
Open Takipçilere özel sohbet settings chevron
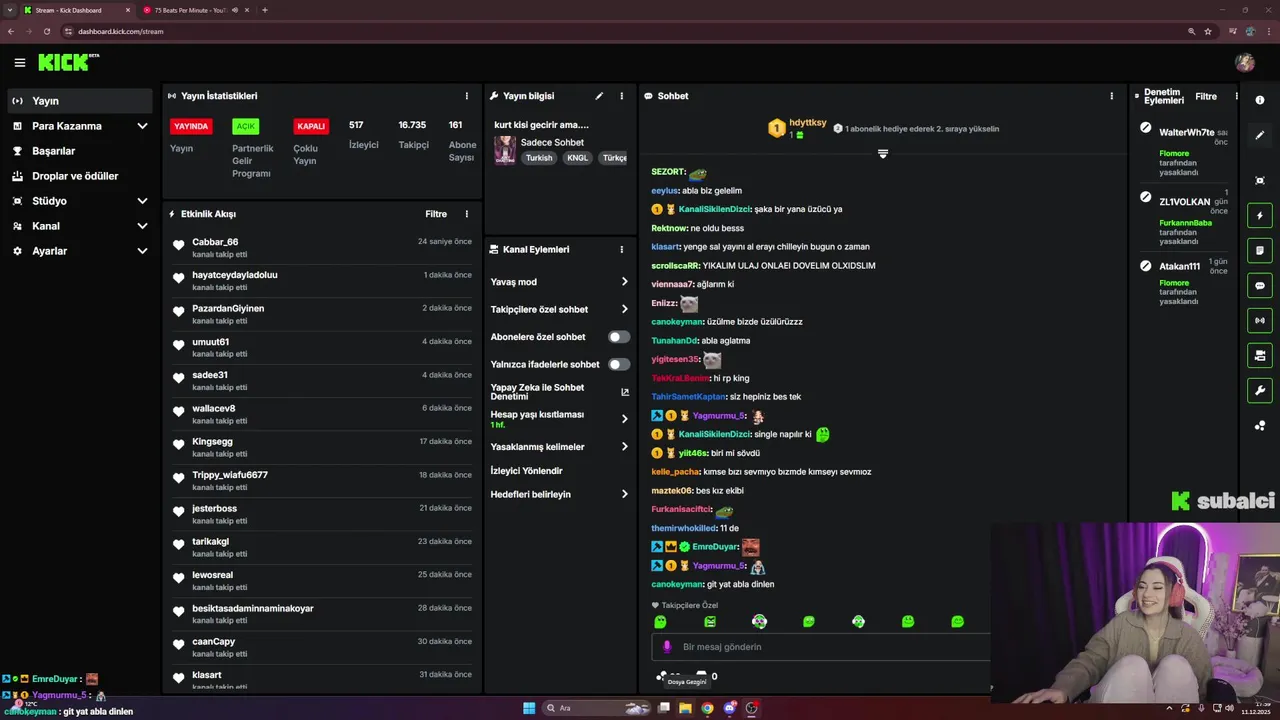coord(624,309)
